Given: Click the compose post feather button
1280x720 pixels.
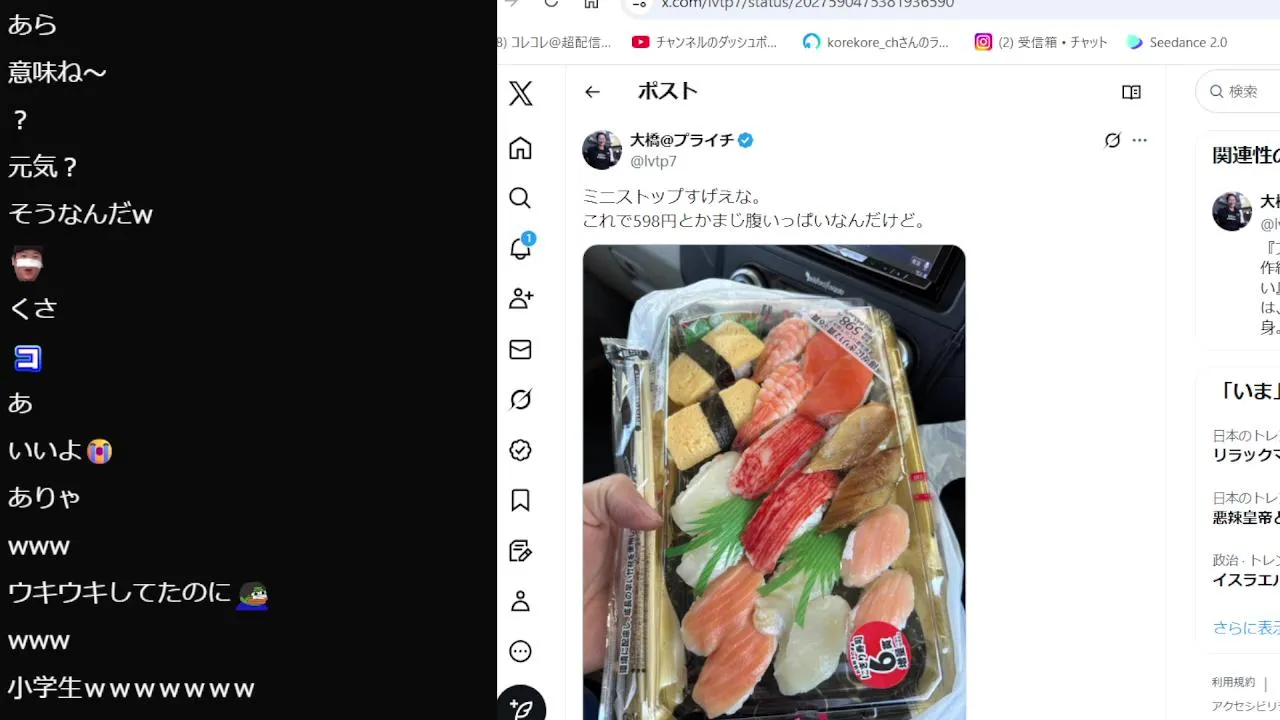Looking at the screenshot, I should (521, 706).
